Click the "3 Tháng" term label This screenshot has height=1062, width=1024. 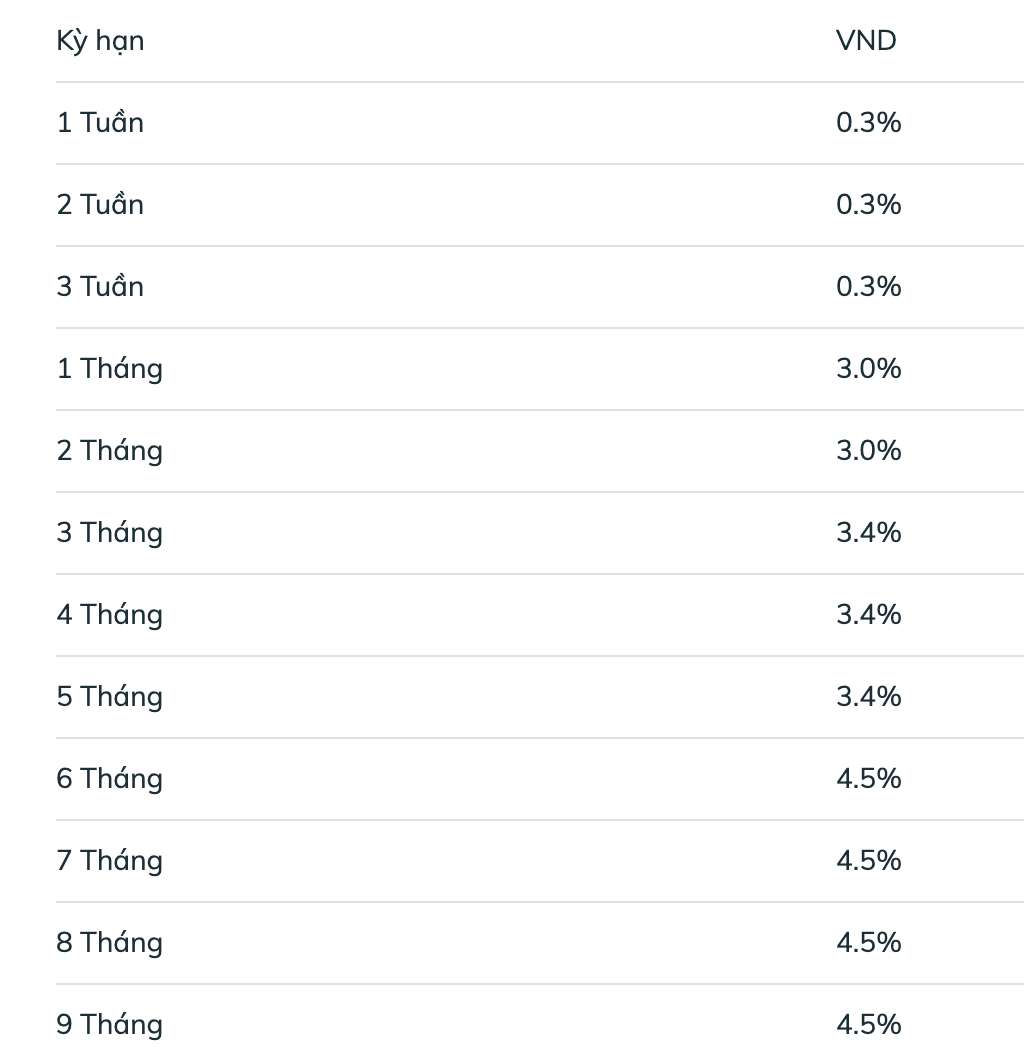point(109,533)
